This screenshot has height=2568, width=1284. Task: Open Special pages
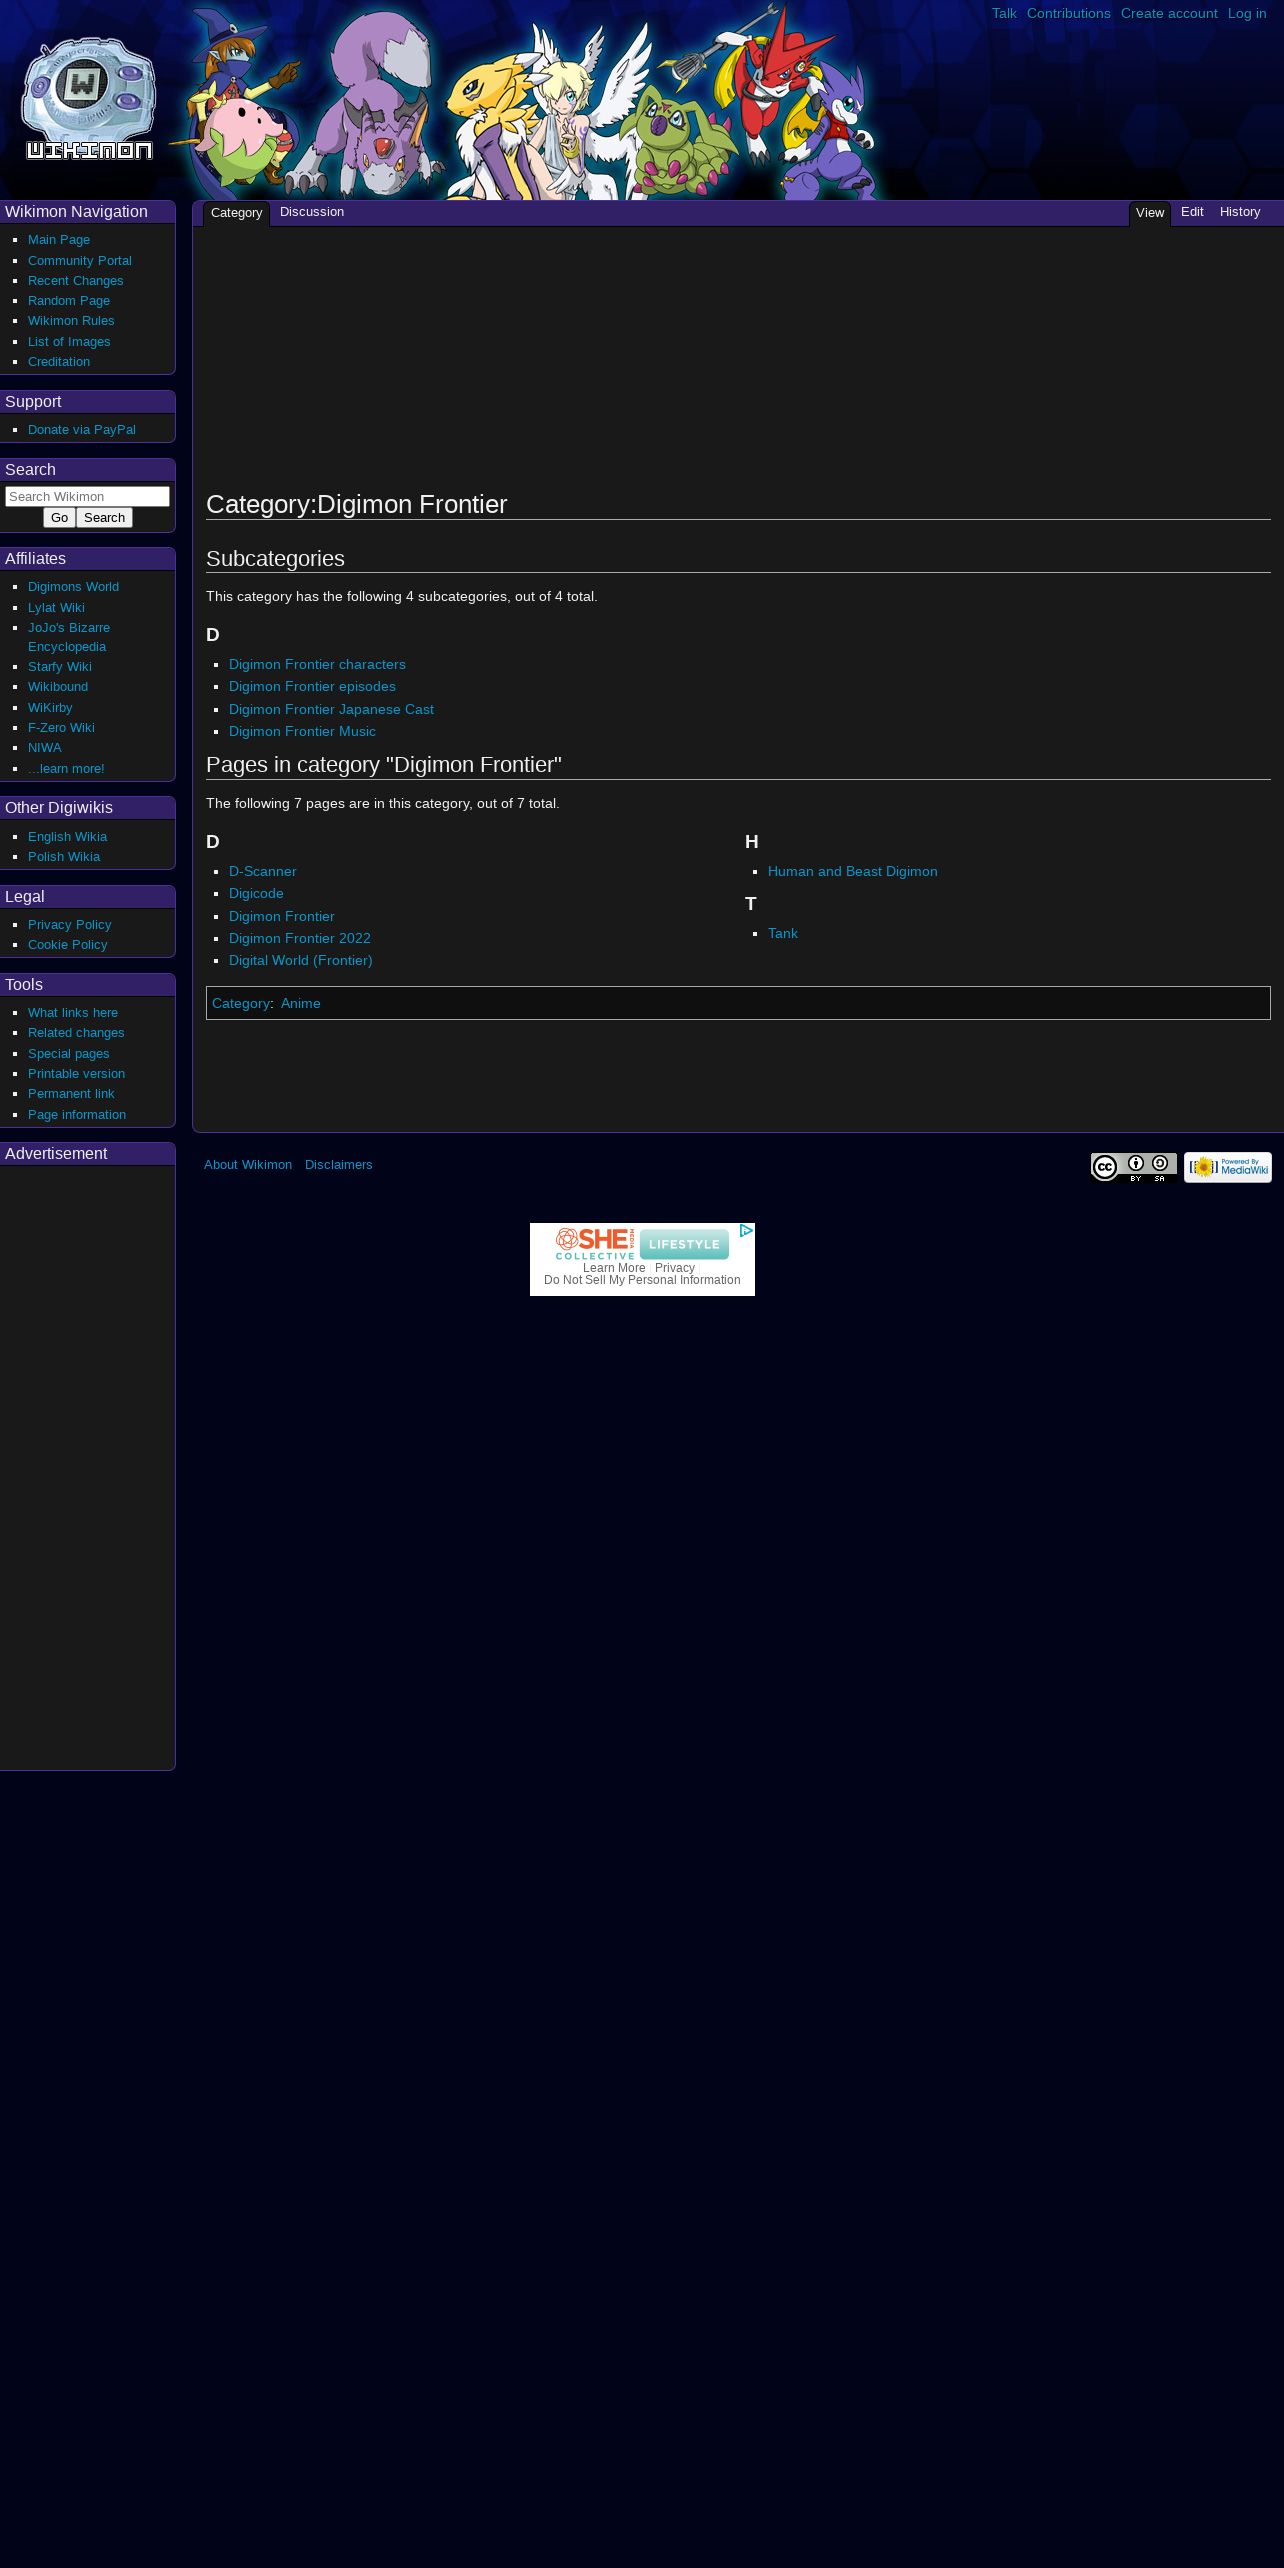[x=69, y=1054]
